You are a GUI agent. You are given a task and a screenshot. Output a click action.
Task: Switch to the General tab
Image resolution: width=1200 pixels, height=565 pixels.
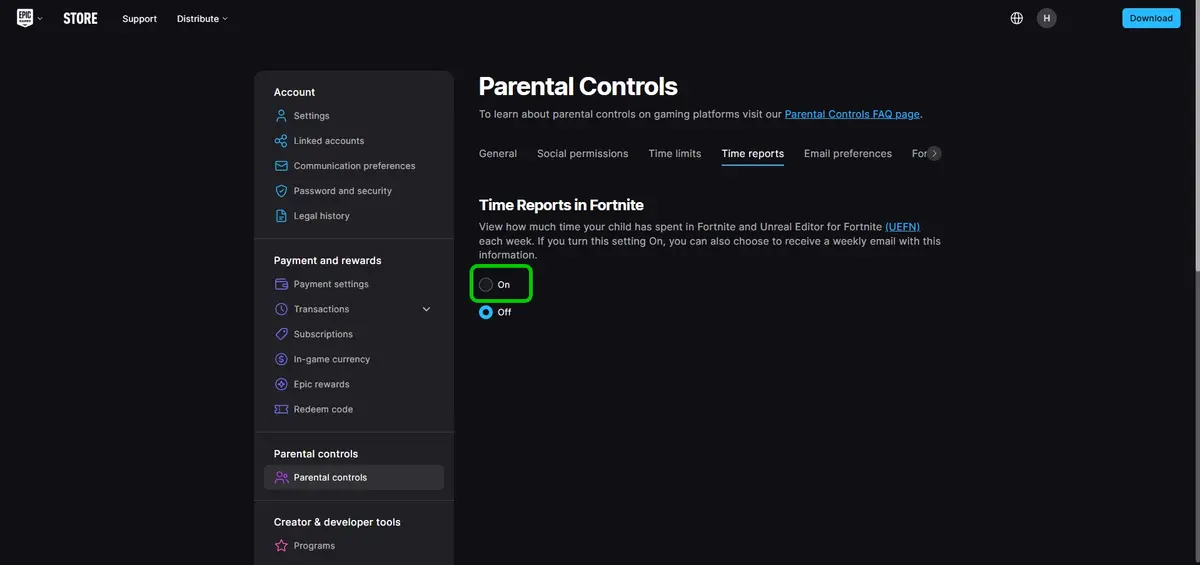498,154
